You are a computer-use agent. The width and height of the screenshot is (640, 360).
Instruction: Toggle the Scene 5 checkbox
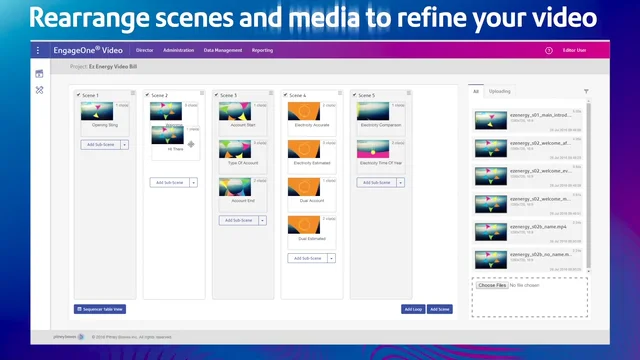354,95
